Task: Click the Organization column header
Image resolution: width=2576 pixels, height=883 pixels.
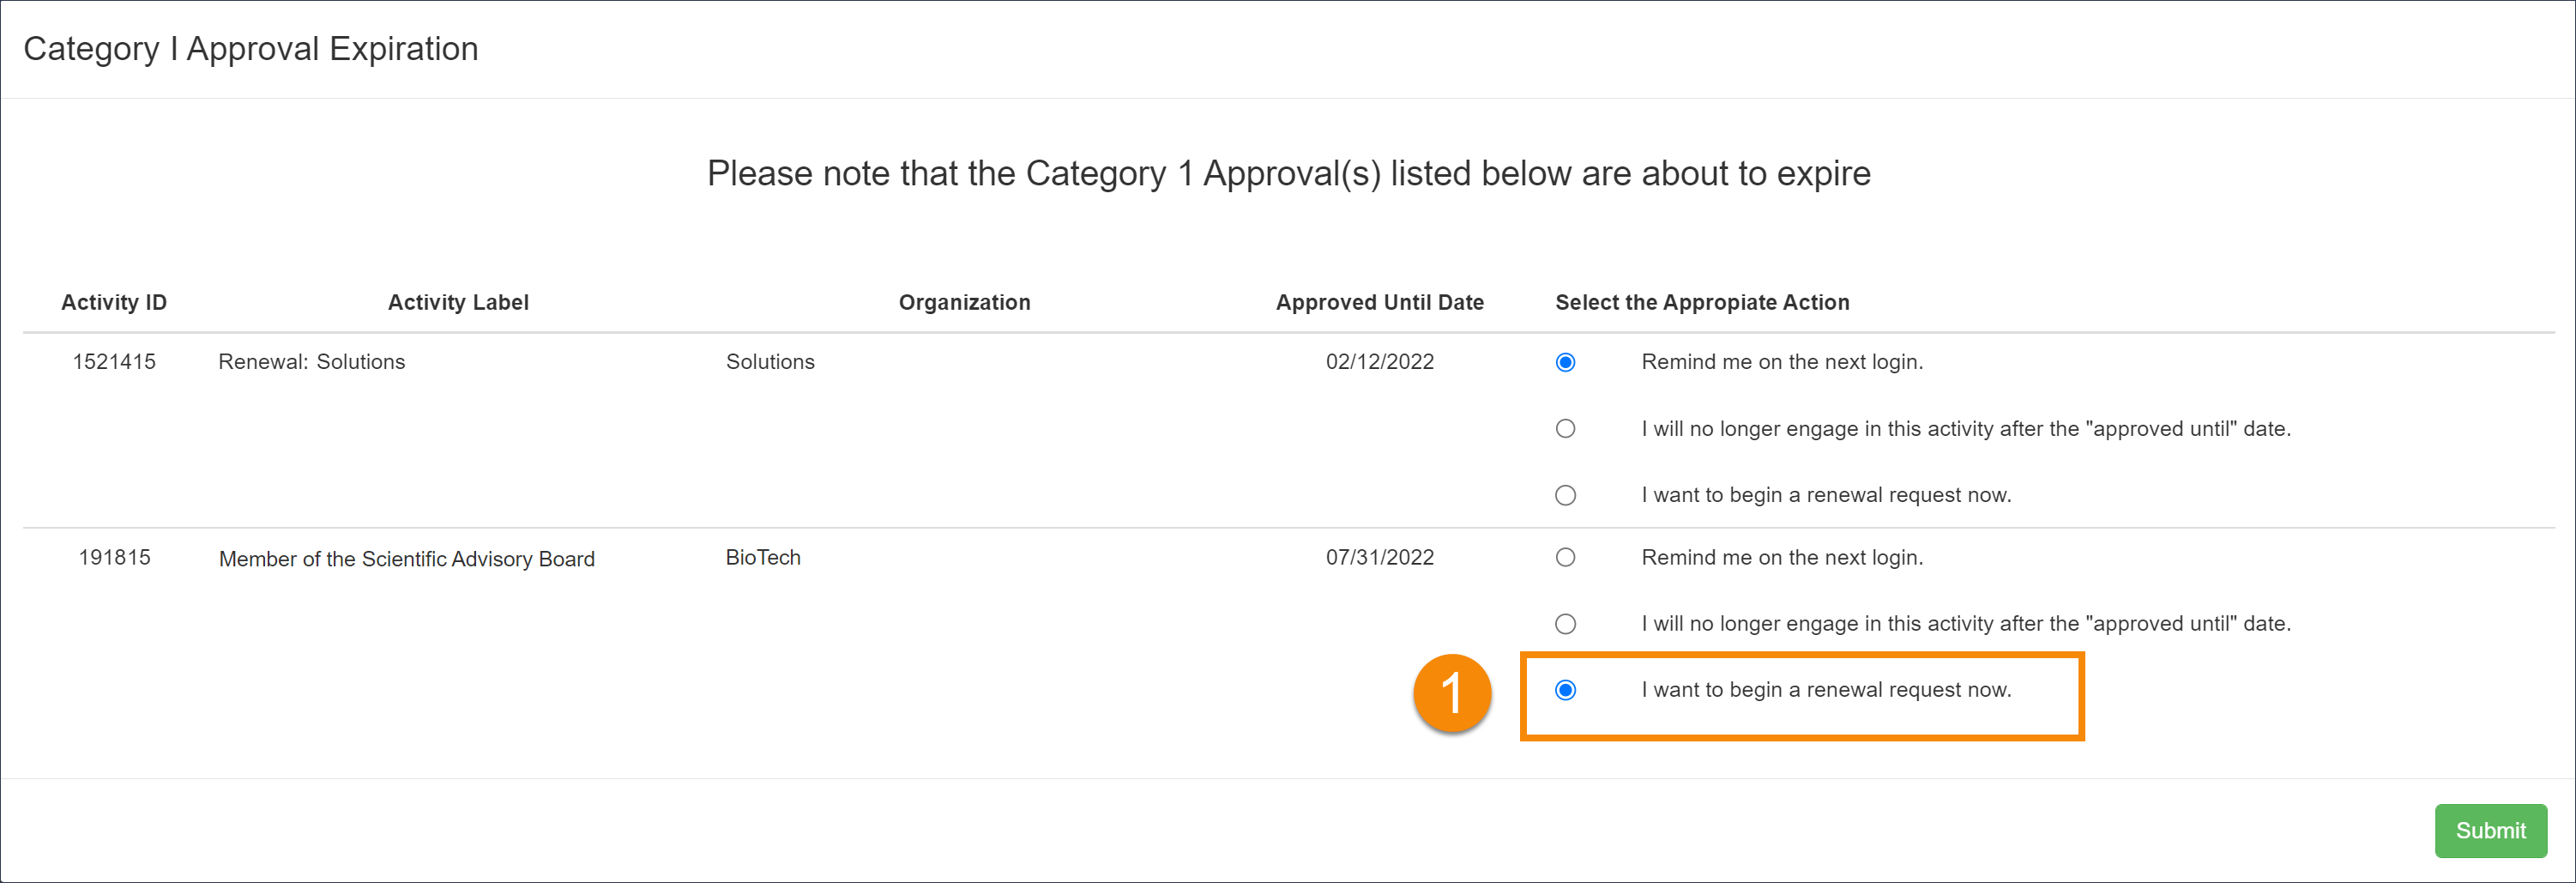Action: (x=964, y=302)
